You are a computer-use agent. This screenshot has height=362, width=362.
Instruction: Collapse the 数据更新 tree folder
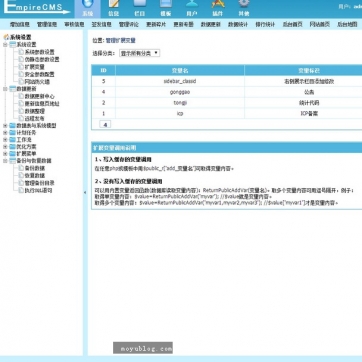tap(5, 89)
